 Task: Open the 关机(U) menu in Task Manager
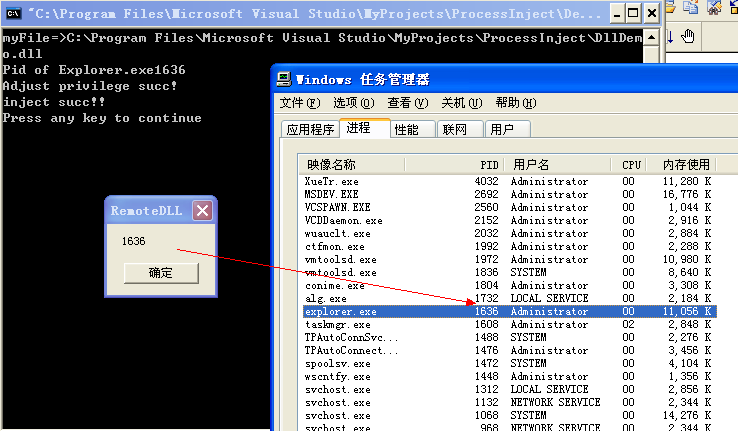462,103
